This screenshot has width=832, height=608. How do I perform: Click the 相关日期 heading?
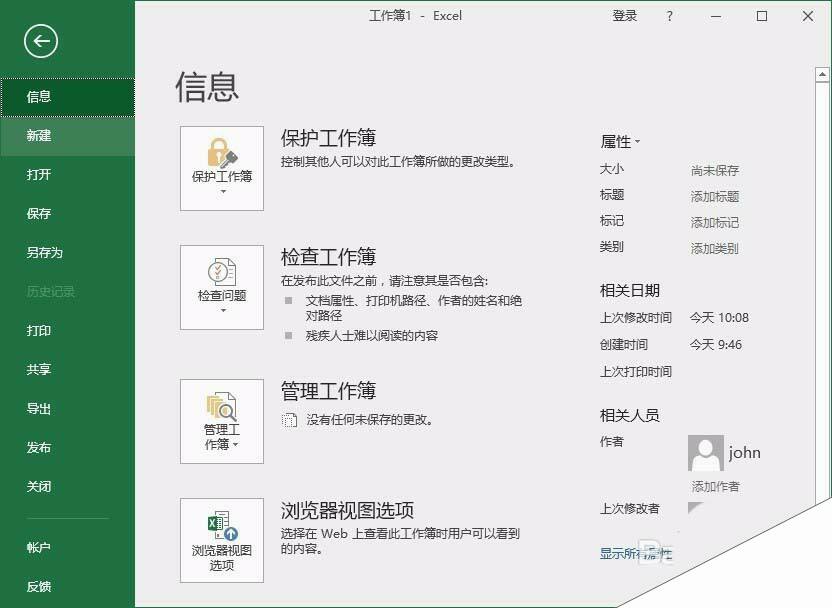[x=630, y=290]
